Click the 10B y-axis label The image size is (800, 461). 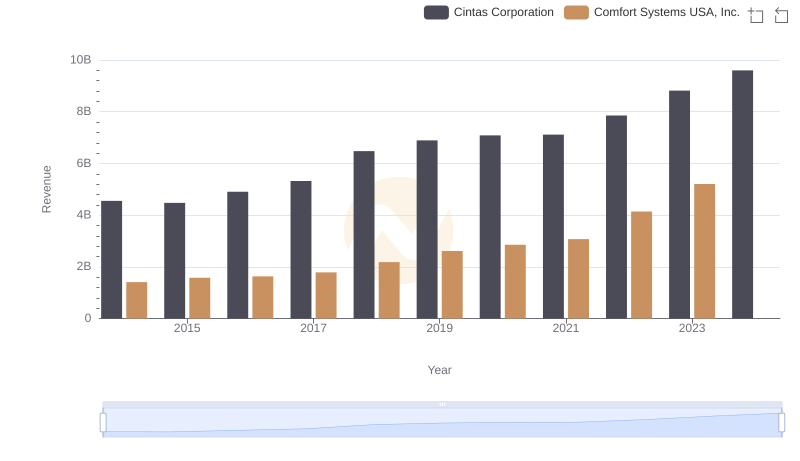tap(81, 60)
